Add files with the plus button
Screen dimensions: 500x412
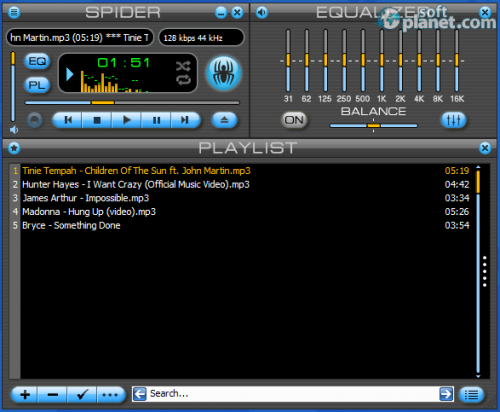pyautogui.click(x=25, y=395)
